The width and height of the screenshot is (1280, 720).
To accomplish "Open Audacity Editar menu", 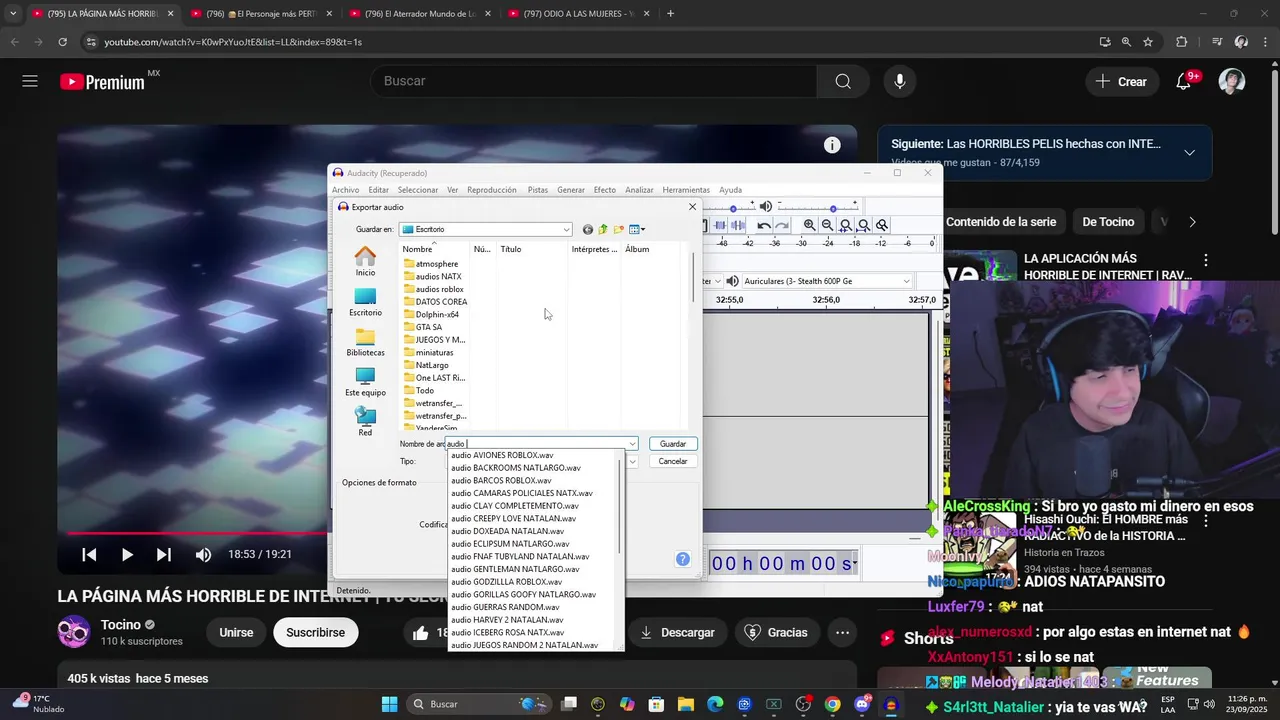I will click(x=378, y=190).
